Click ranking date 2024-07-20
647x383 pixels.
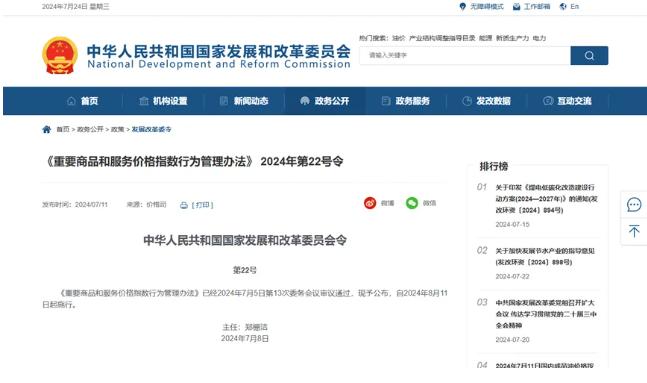512,340
